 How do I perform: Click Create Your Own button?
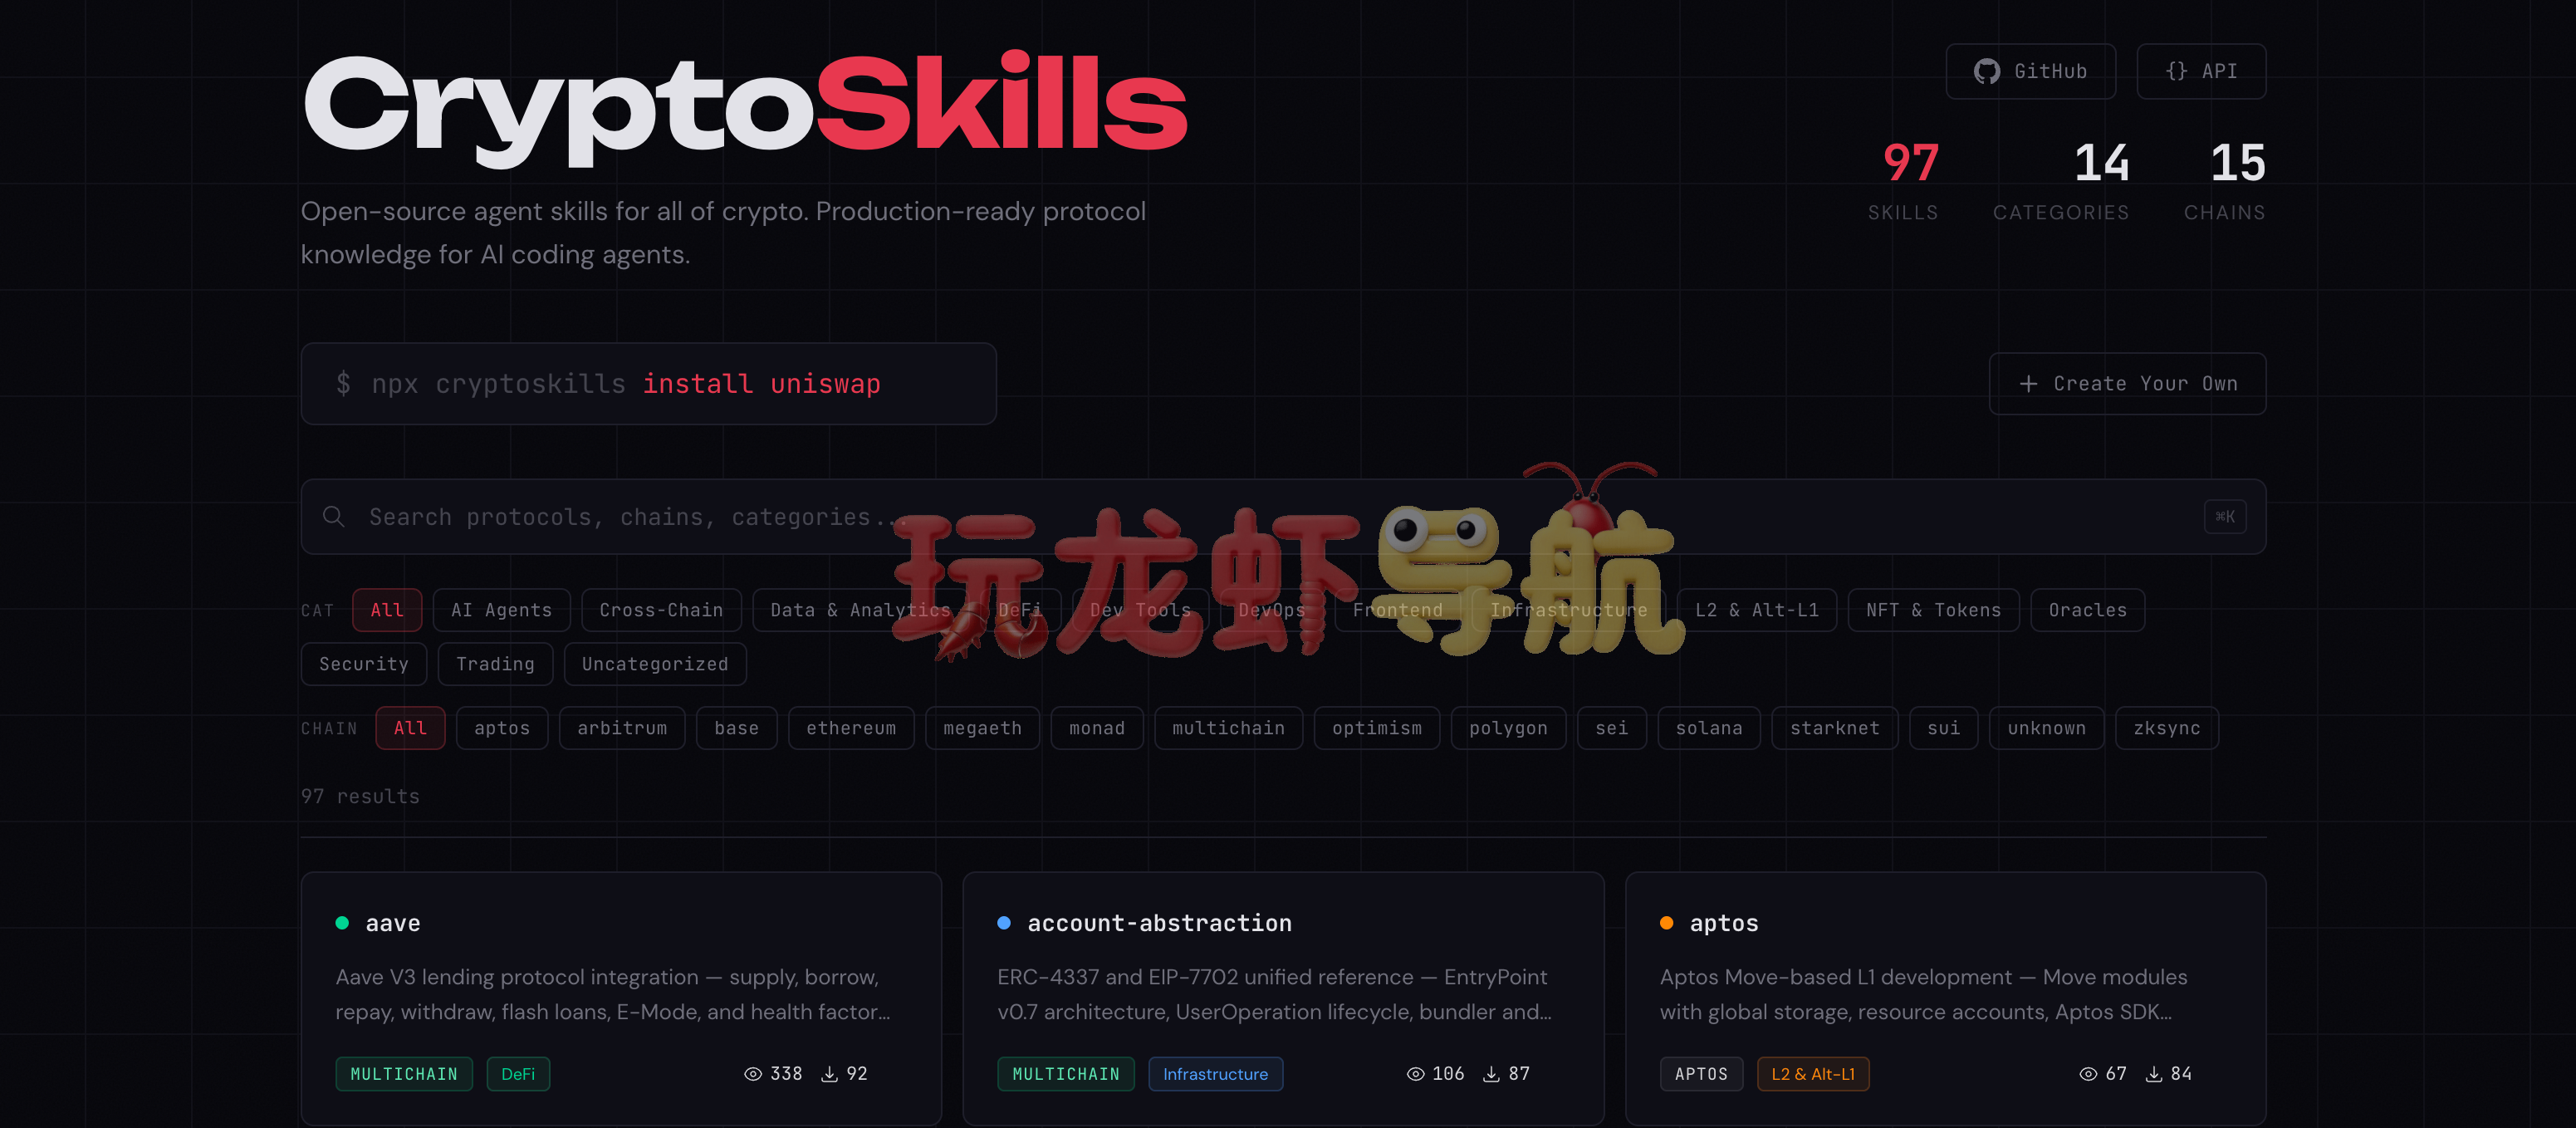tap(2127, 384)
